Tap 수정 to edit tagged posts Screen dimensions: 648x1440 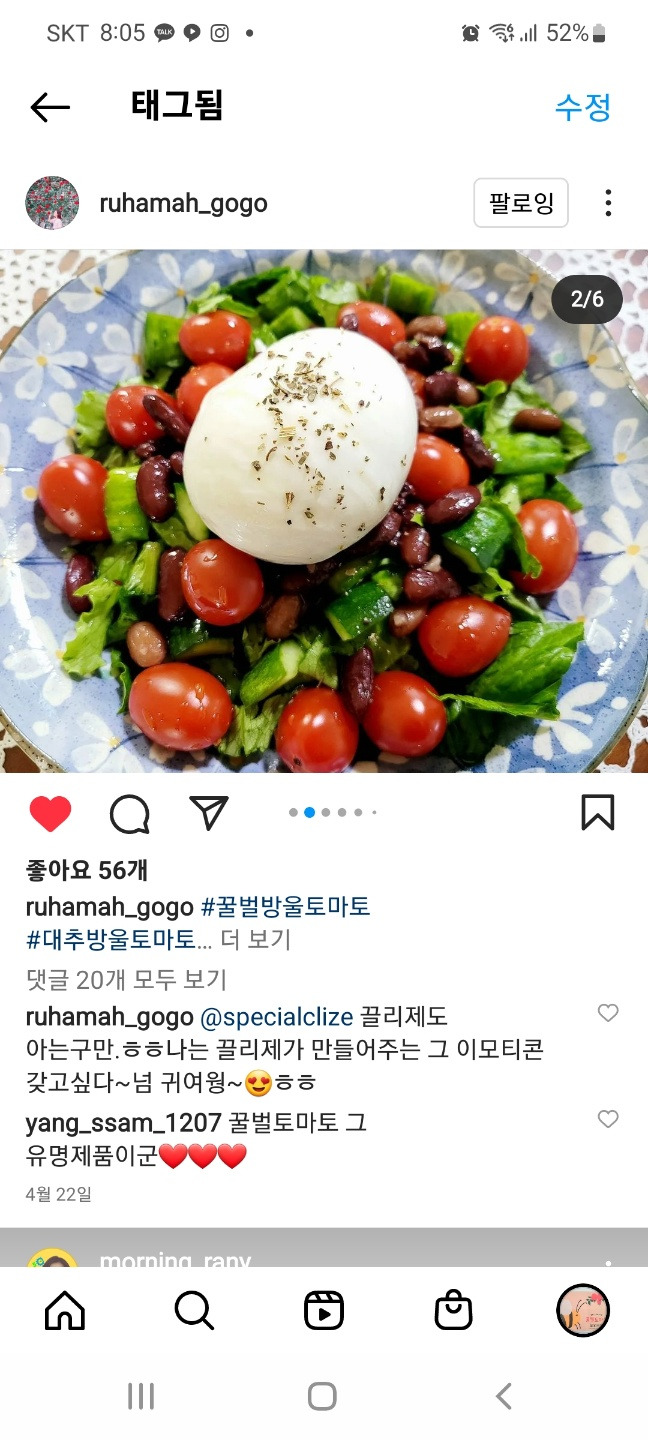pyautogui.click(x=583, y=107)
